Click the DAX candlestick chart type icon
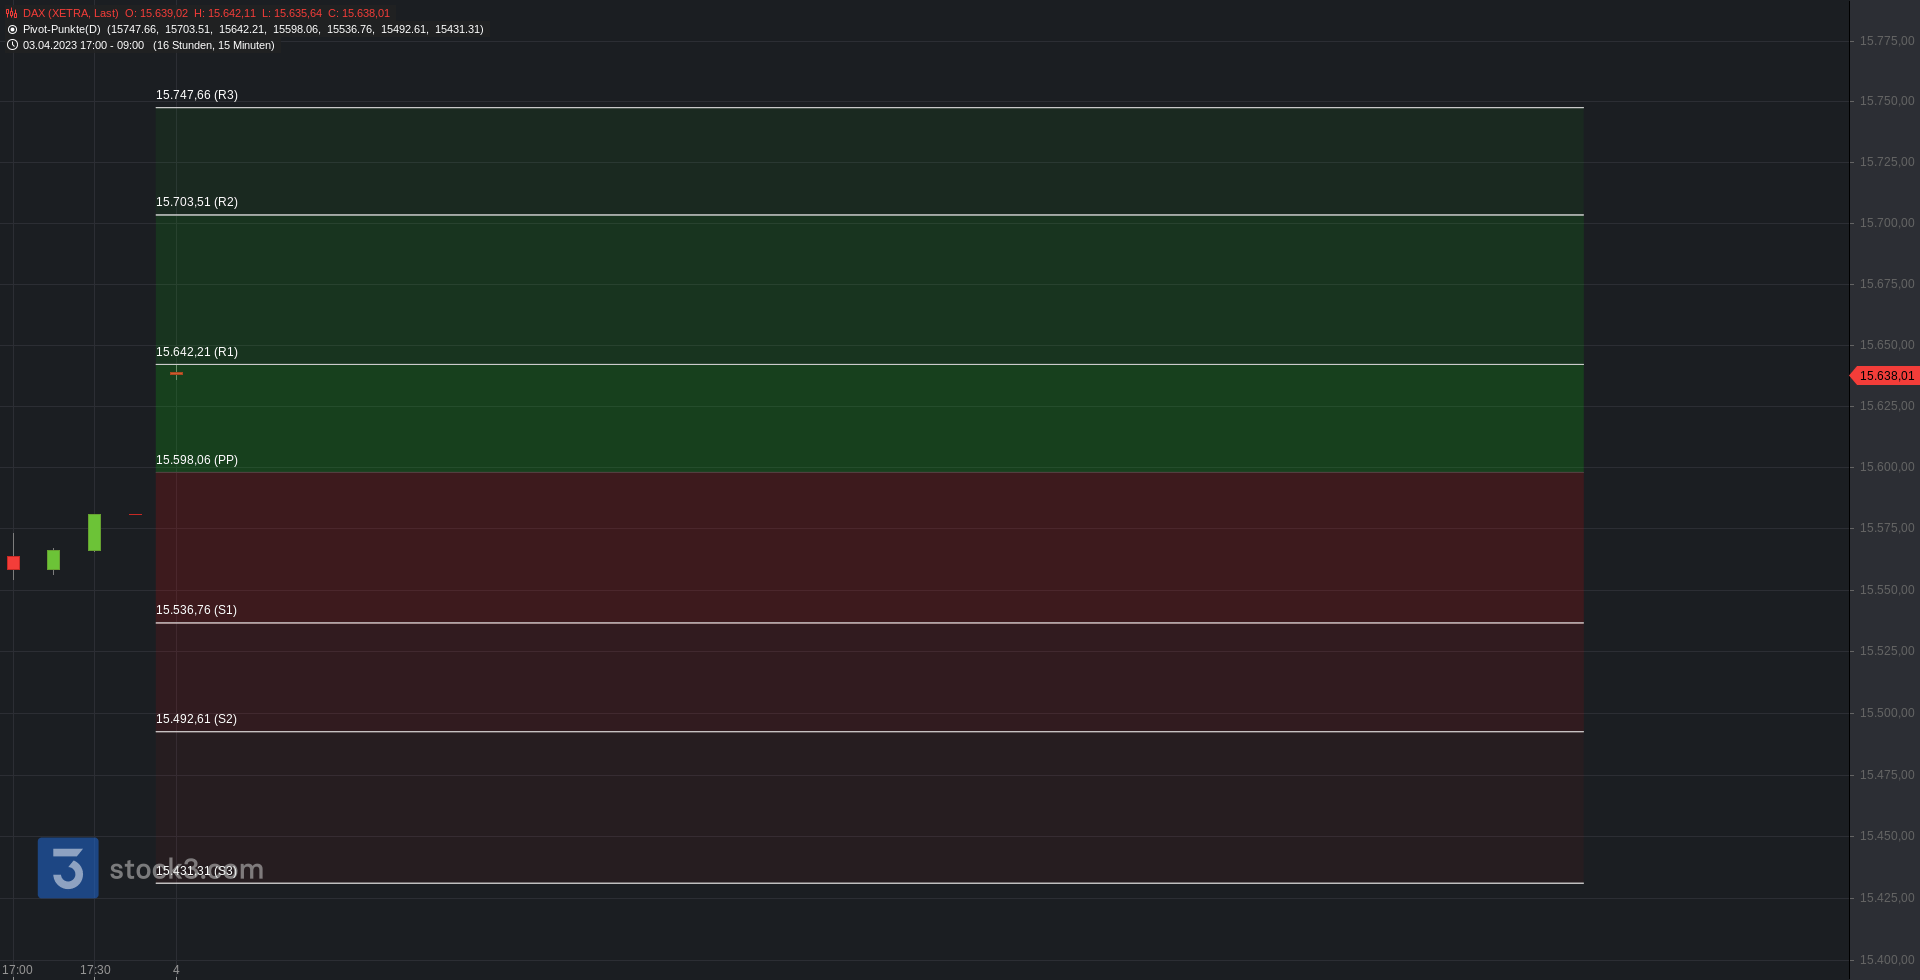 (x=11, y=13)
